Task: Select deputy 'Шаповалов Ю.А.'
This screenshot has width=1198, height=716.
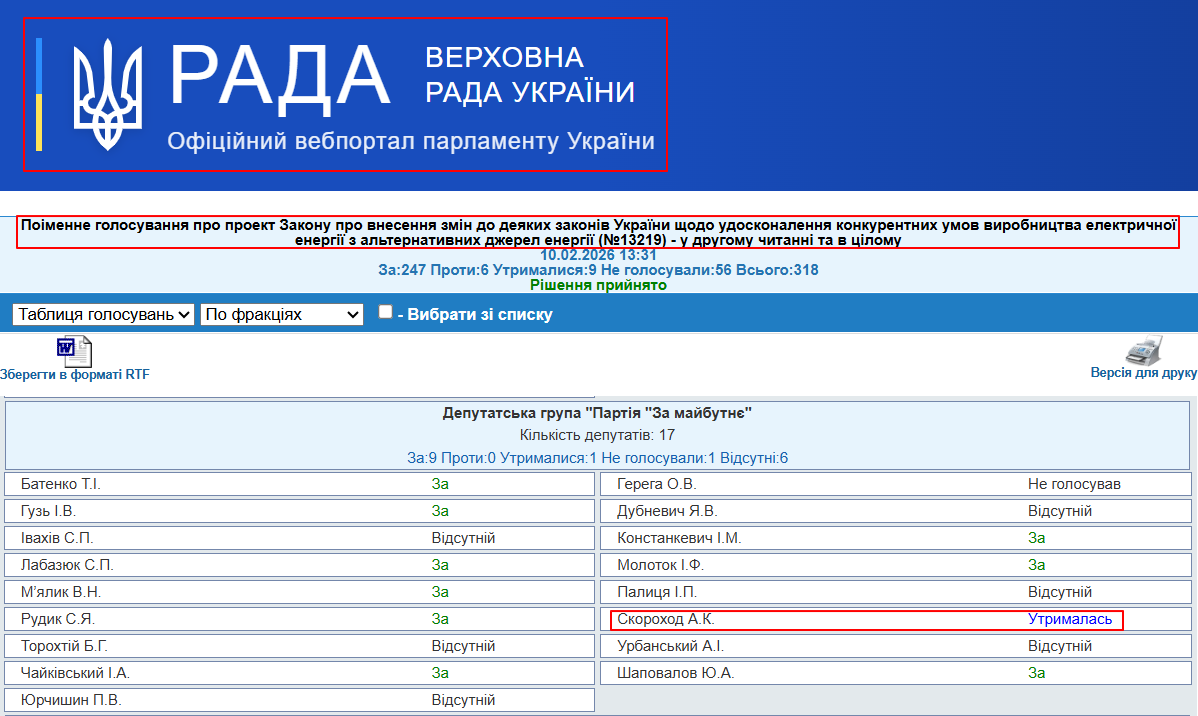Action: [675, 672]
